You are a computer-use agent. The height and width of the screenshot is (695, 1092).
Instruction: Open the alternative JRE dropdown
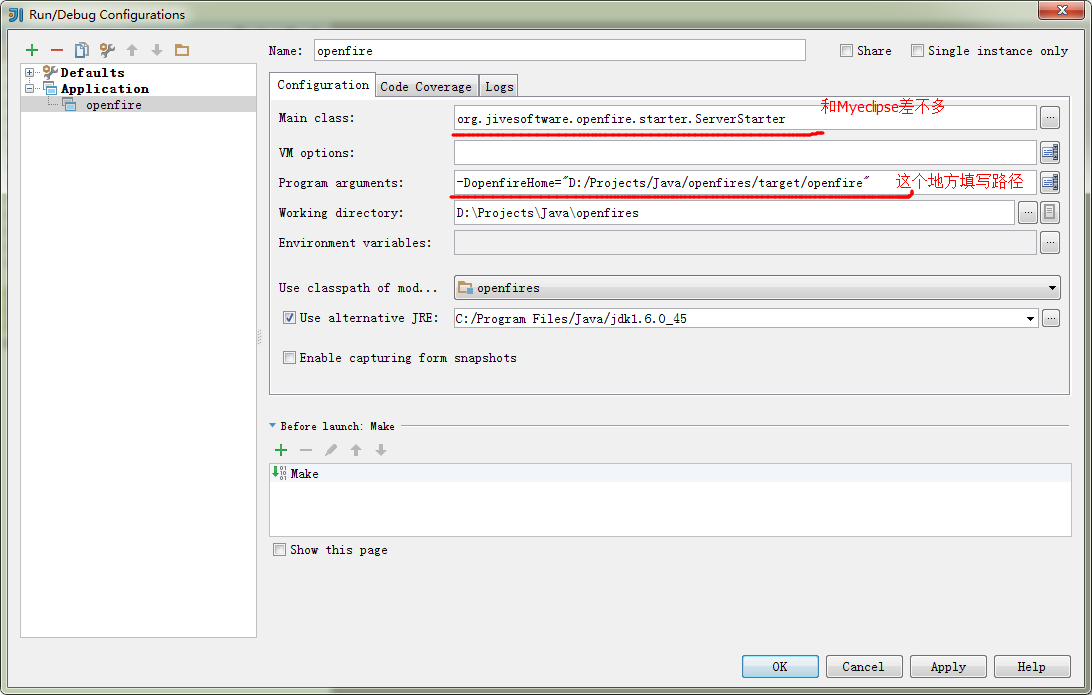click(x=1029, y=317)
